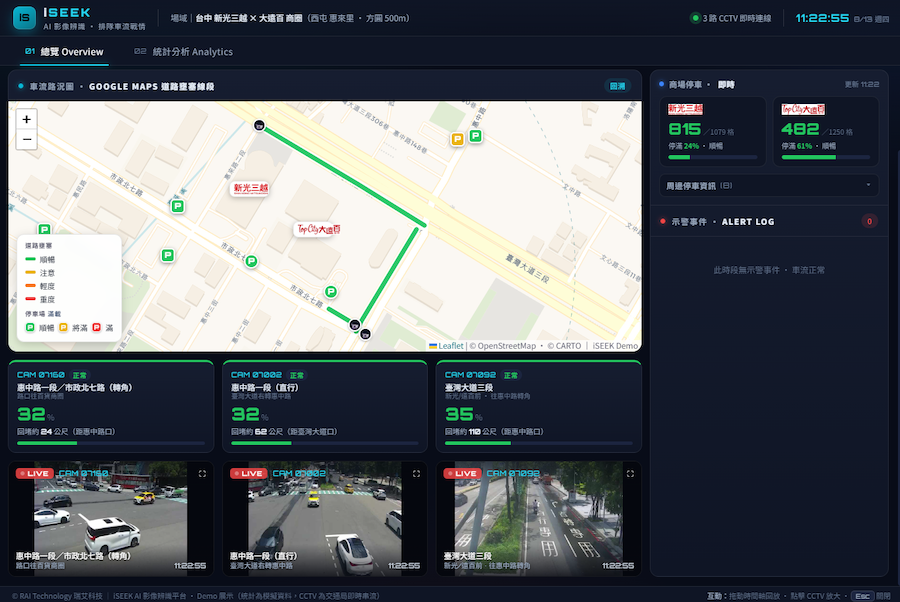Viewport: 900px width, 602px height.
Task: Click green parking marker left of 新光三越 label
Action: point(178,206)
